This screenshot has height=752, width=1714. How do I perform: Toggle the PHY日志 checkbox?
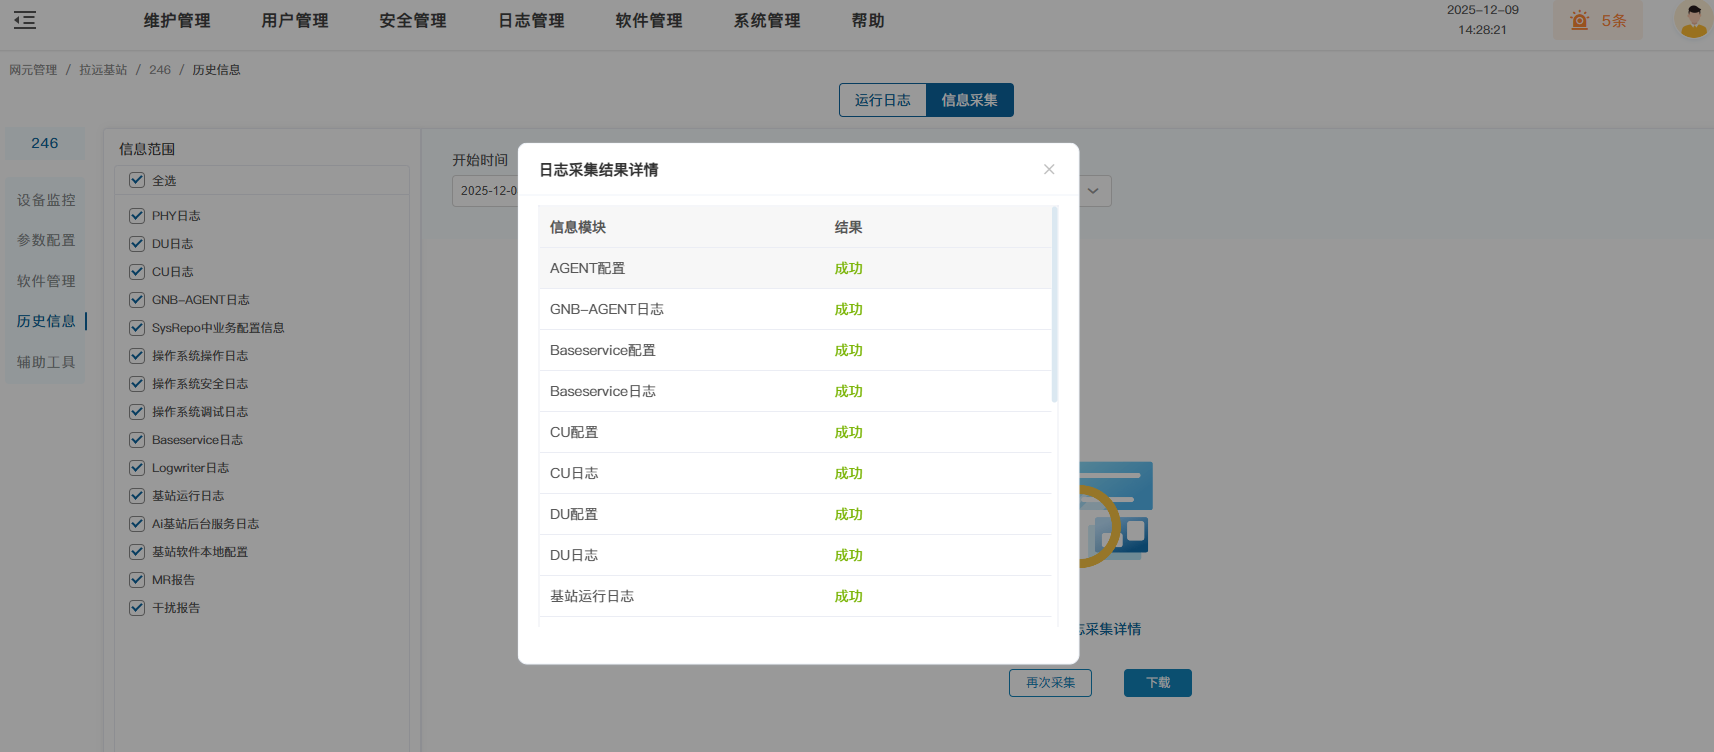137,216
